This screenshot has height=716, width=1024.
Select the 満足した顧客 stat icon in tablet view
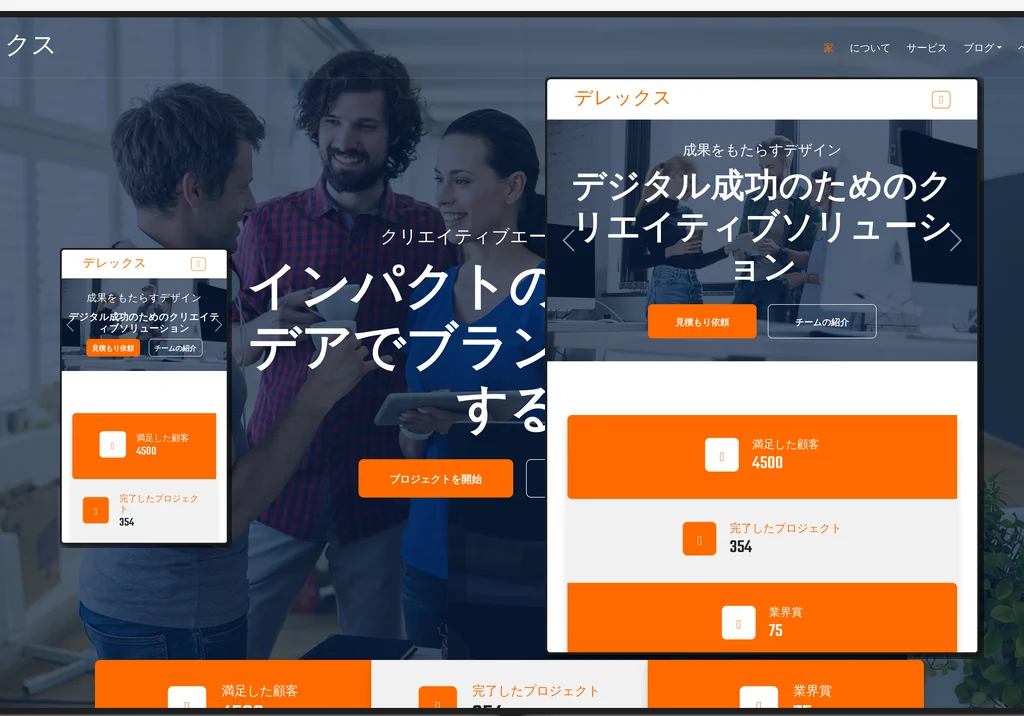click(722, 455)
